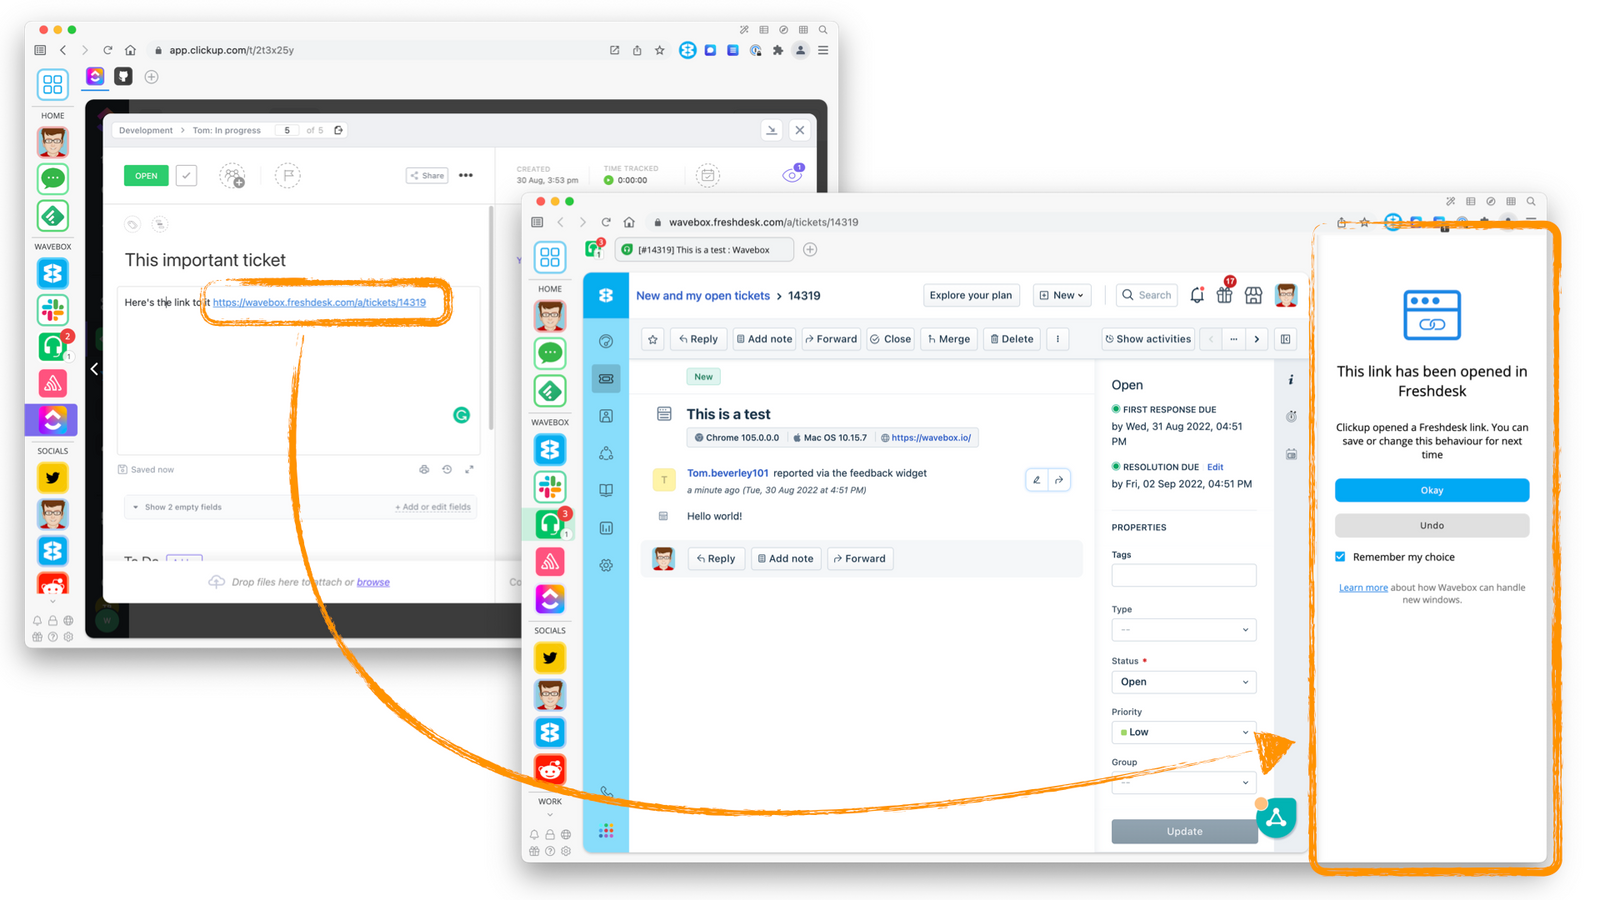Click Reply in the Freshdesk ticket toolbar
Viewport: 1600px width, 900px height.
pyautogui.click(x=698, y=339)
